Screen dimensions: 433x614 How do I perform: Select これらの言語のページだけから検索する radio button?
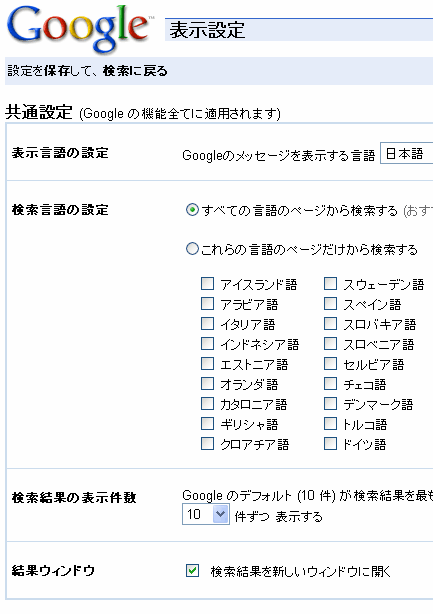[x=192, y=249]
